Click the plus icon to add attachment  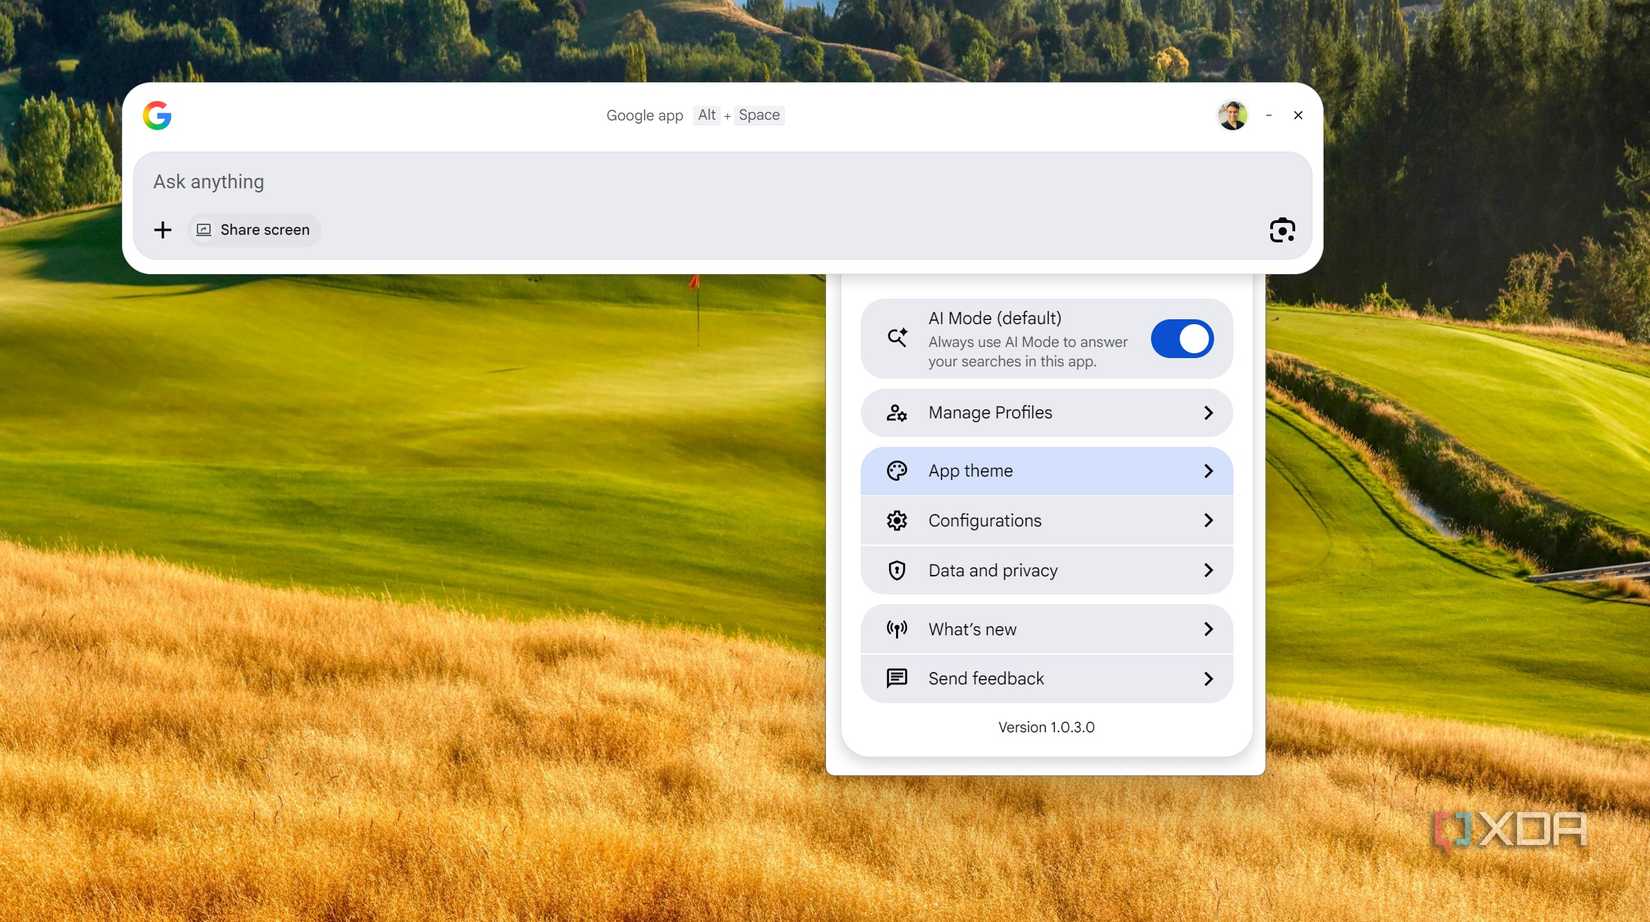163,230
